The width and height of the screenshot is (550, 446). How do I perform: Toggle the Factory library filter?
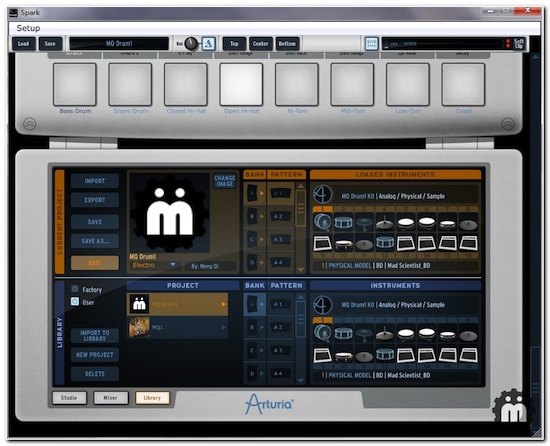pyautogui.click(x=75, y=289)
